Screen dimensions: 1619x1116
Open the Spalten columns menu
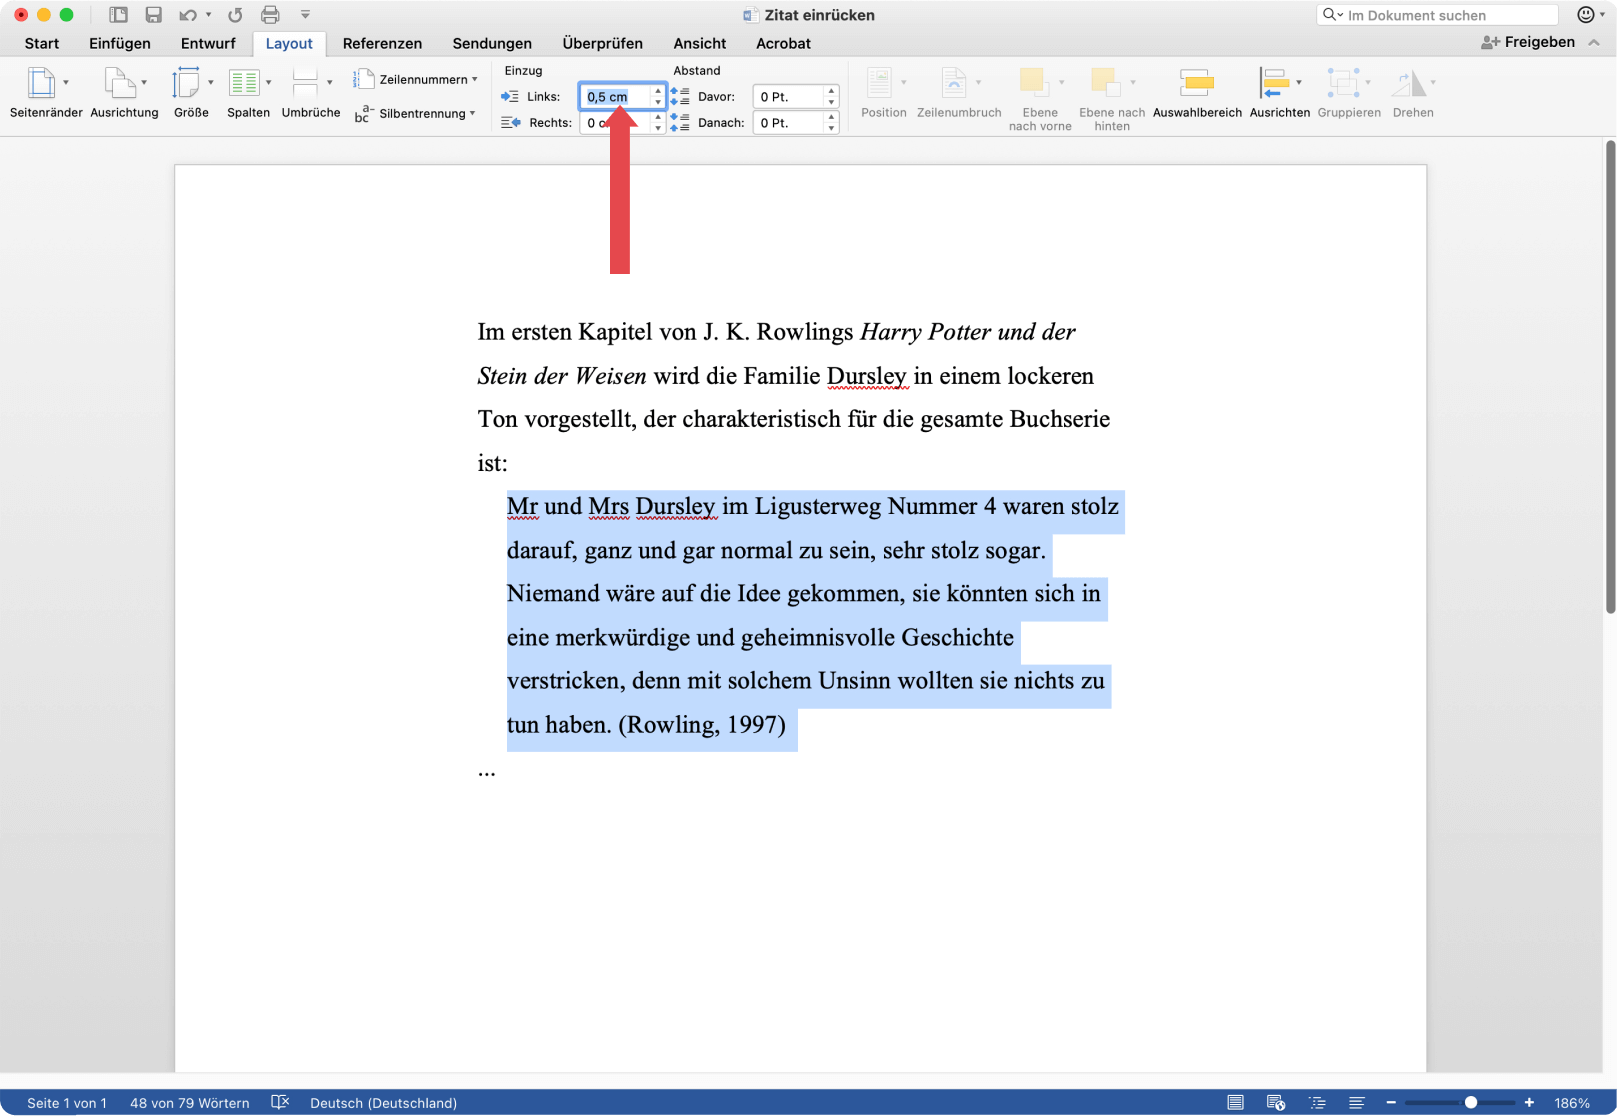[248, 93]
